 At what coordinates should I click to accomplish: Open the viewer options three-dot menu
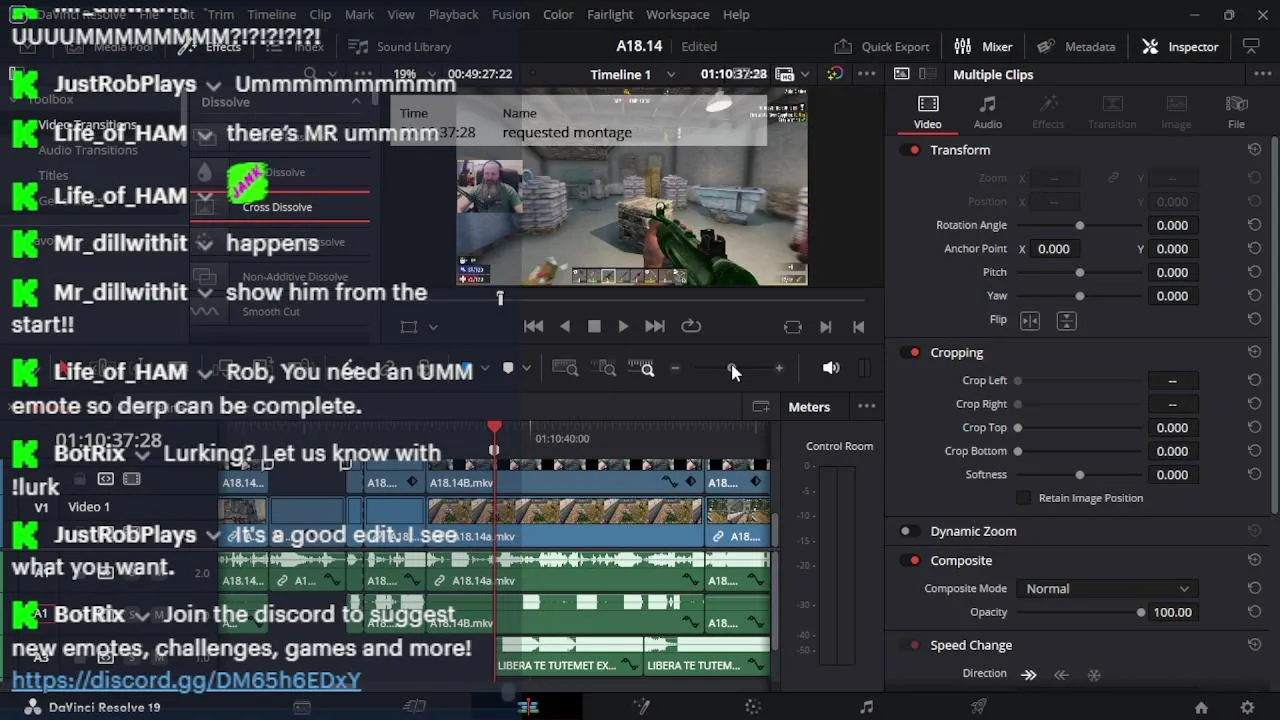867,75
